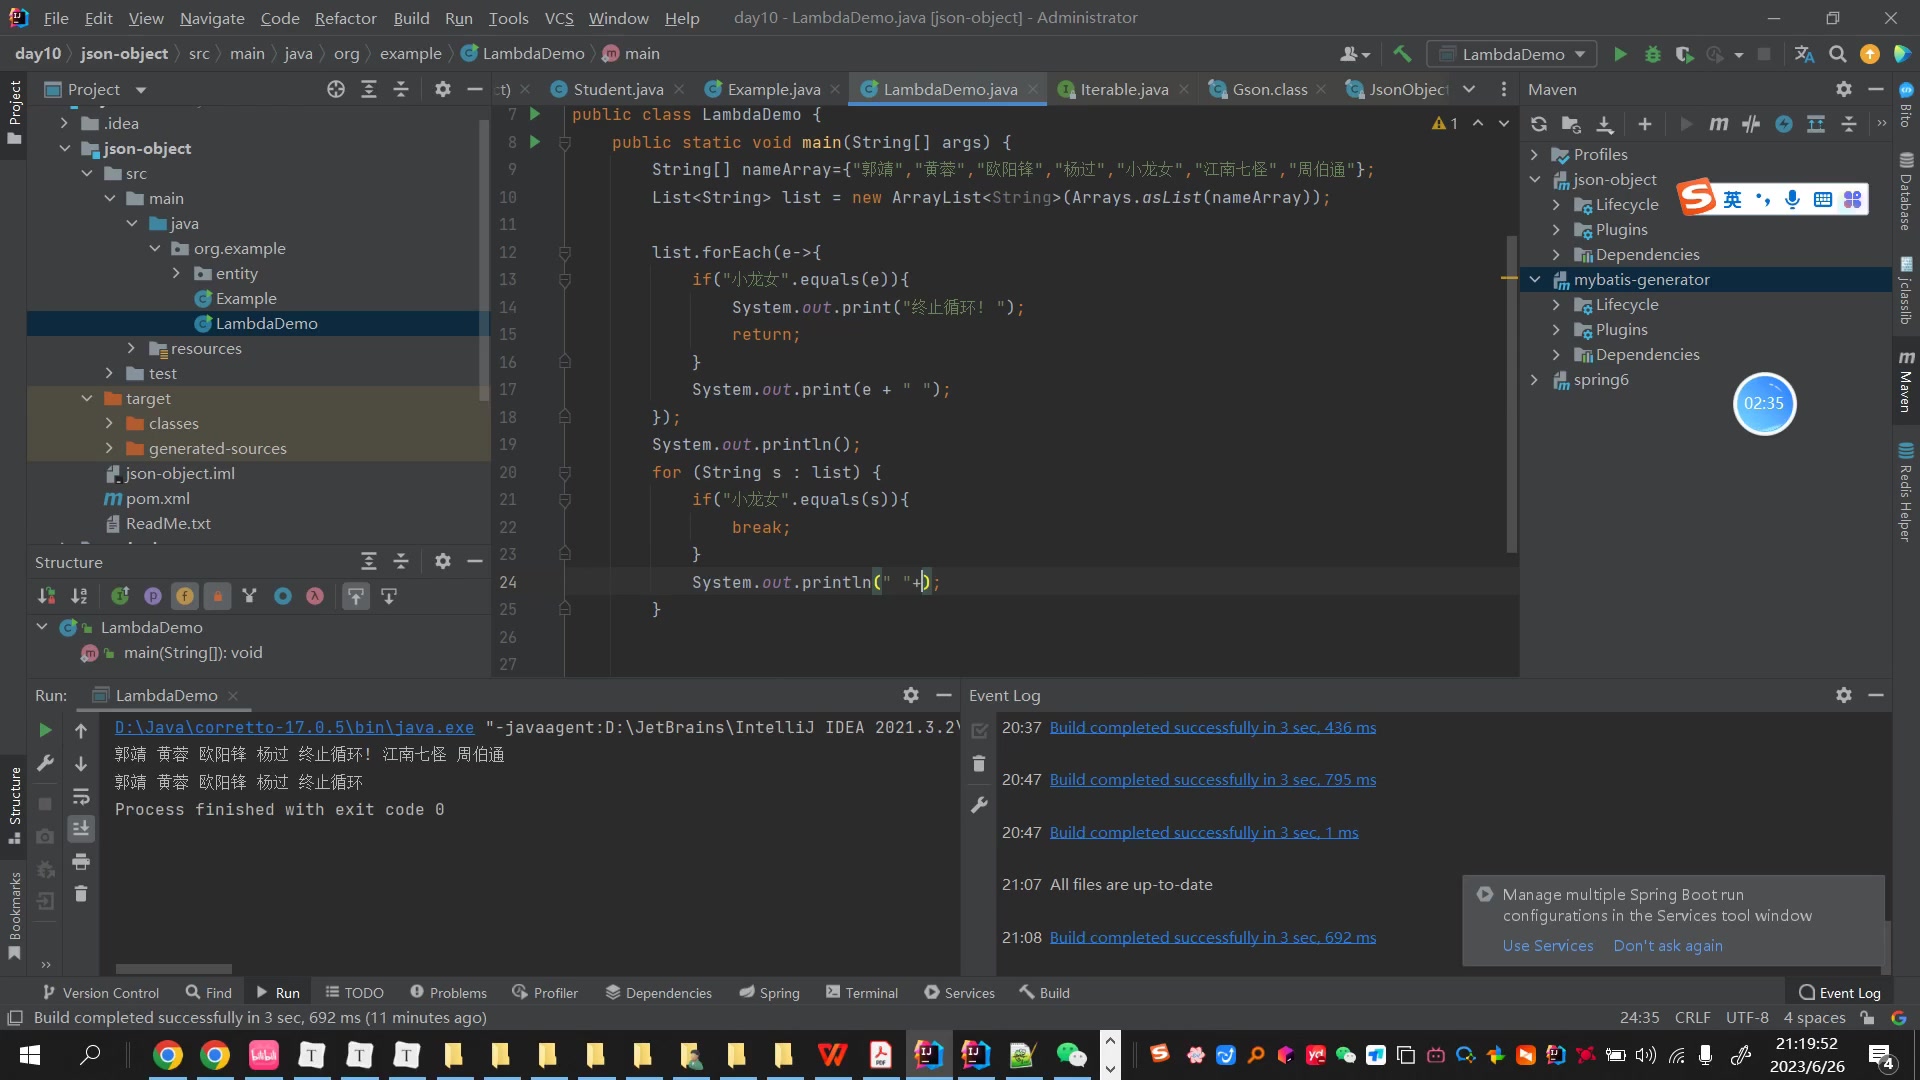This screenshot has height=1080, width=1920.
Task: Collapse mybatis-generator Maven node
Action: pyautogui.click(x=1535, y=279)
